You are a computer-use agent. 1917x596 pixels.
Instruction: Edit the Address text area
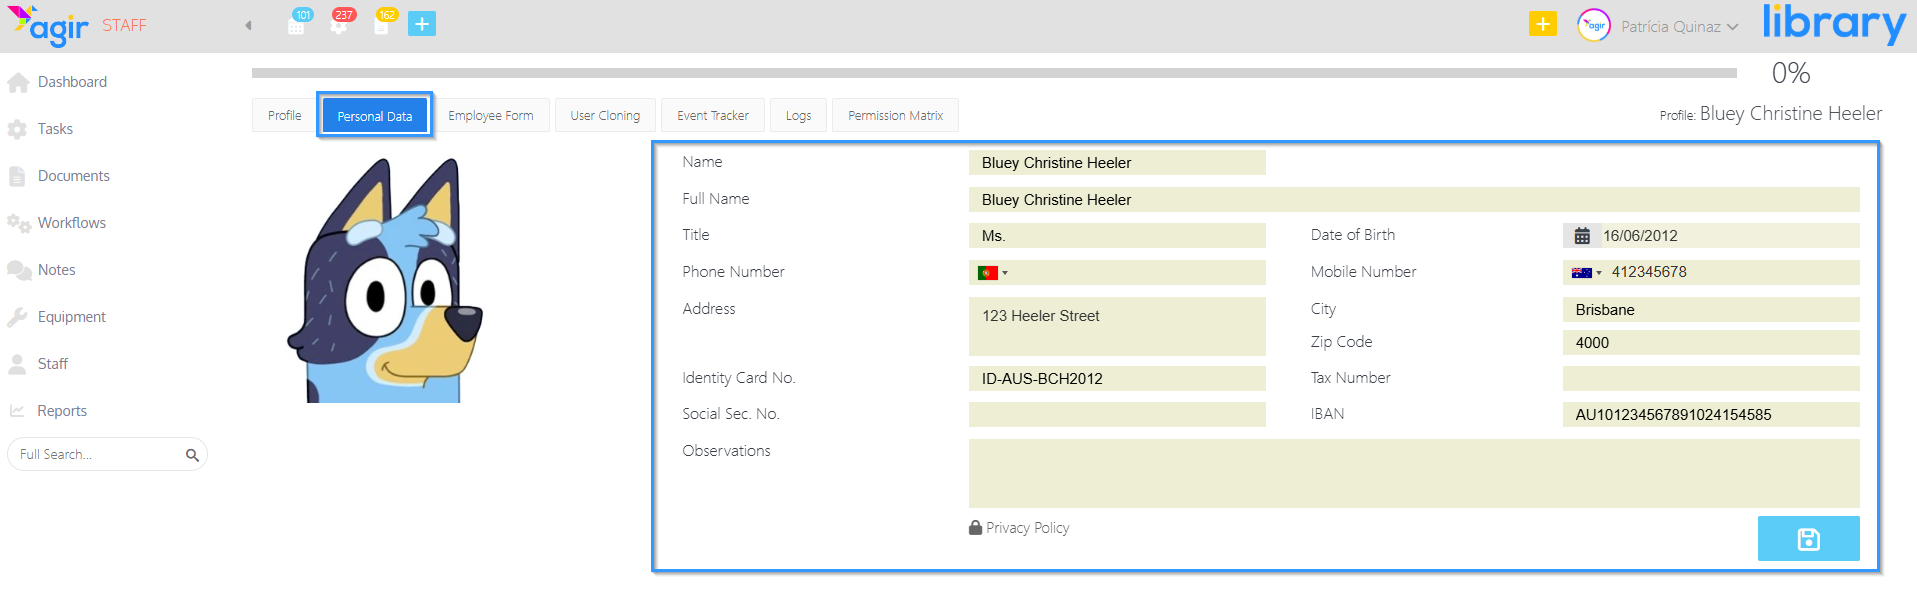coord(1117,327)
